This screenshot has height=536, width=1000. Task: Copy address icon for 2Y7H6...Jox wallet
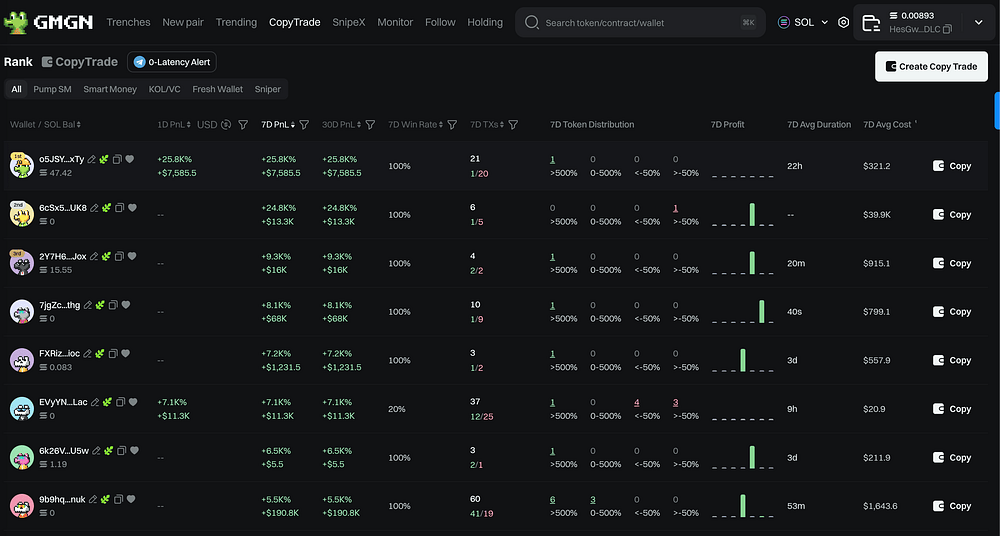click(x=119, y=256)
